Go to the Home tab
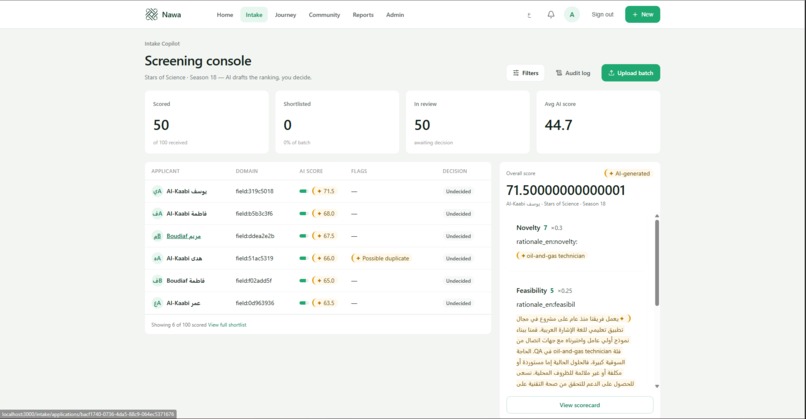806x419 pixels. pos(225,15)
